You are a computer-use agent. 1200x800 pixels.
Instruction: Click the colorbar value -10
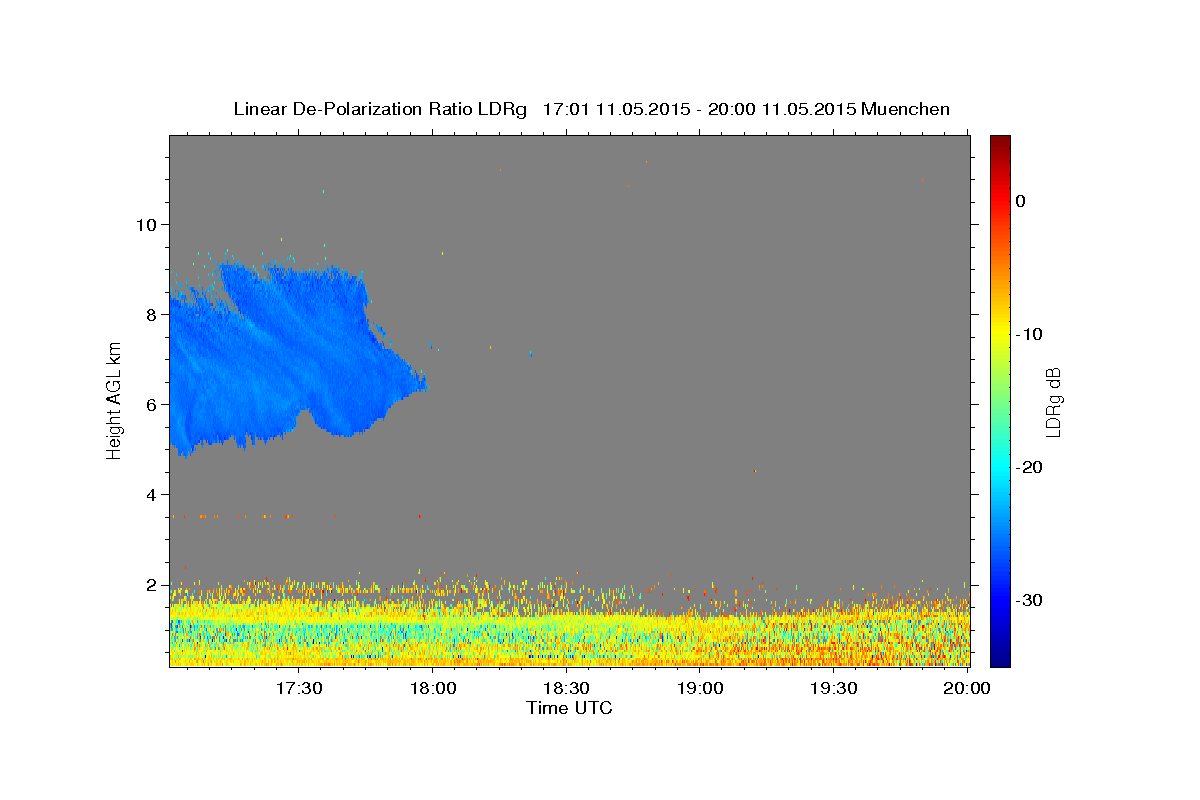(1029, 334)
